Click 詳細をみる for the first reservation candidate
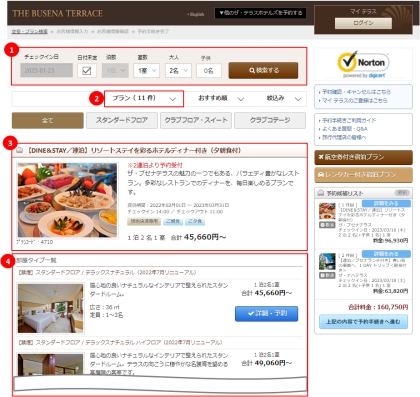Viewport: 420px width, 397px height. 386,203
